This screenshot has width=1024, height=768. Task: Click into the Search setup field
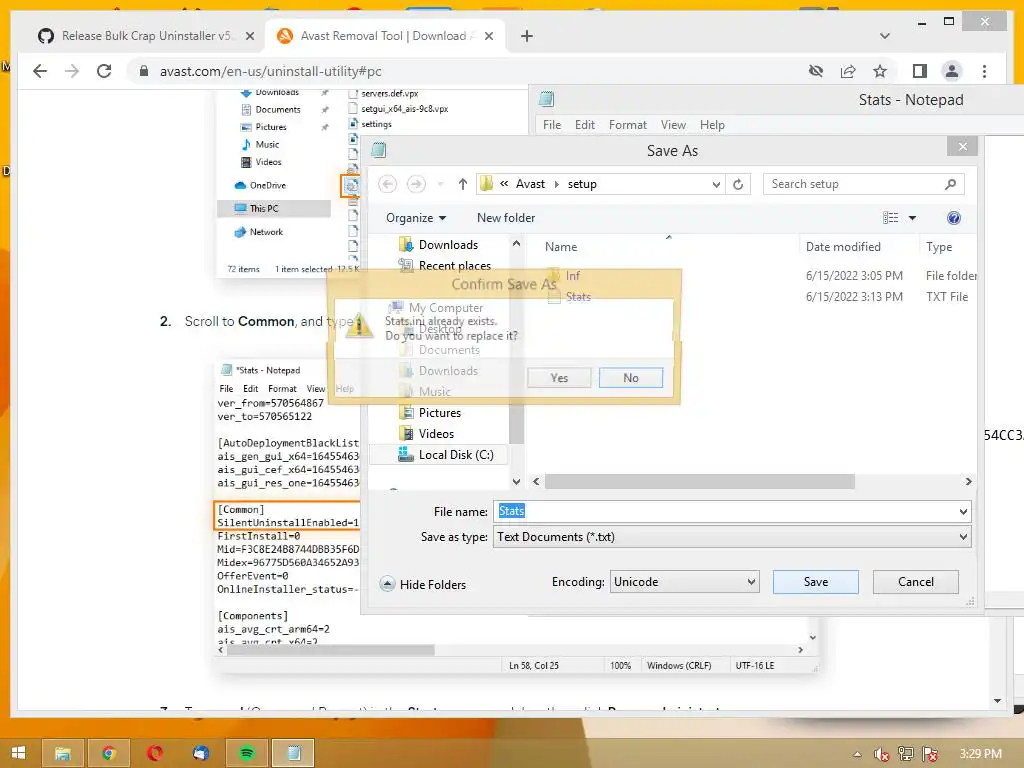click(856, 184)
